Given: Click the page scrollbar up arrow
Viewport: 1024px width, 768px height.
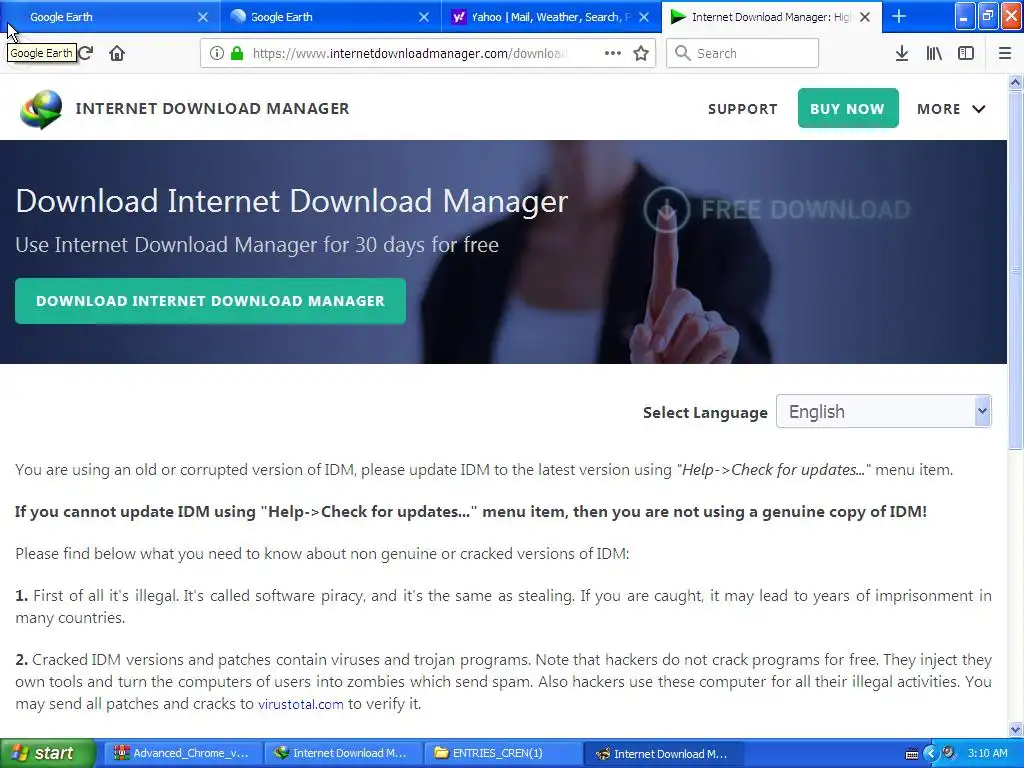Looking at the screenshot, I should click(1015, 82).
